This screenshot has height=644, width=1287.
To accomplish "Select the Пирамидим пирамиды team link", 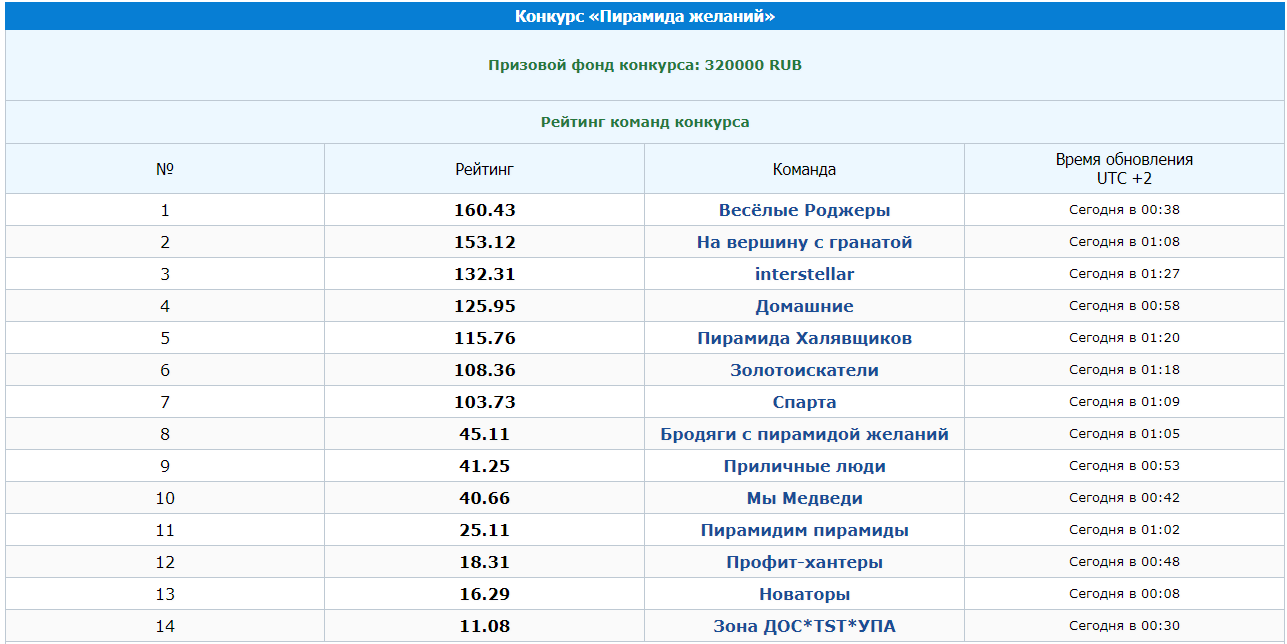I will click(804, 530).
